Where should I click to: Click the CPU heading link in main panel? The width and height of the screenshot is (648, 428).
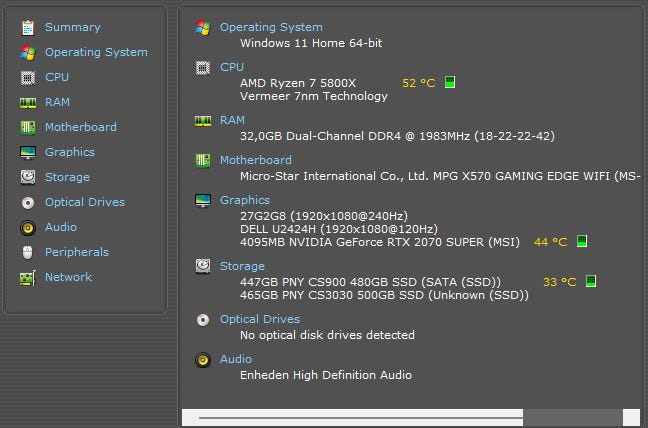[232, 67]
